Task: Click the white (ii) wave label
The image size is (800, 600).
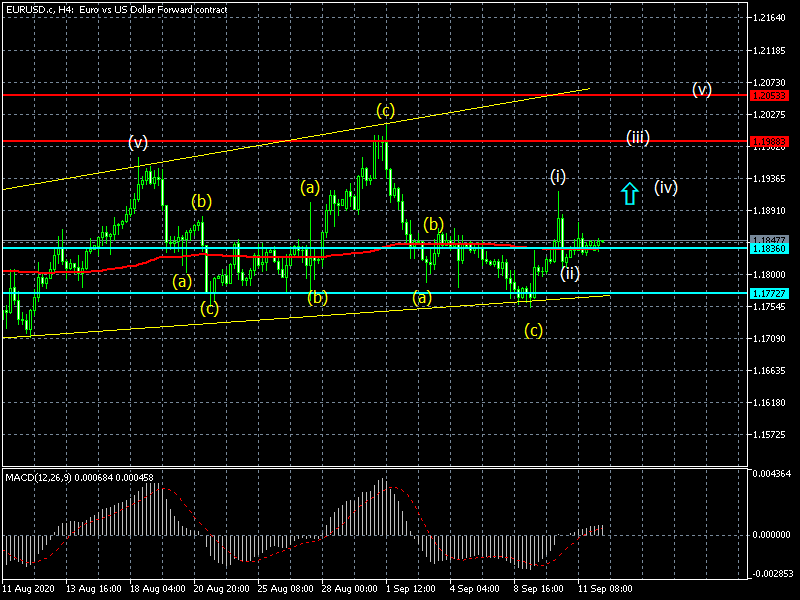Action: [x=569, y=272]
